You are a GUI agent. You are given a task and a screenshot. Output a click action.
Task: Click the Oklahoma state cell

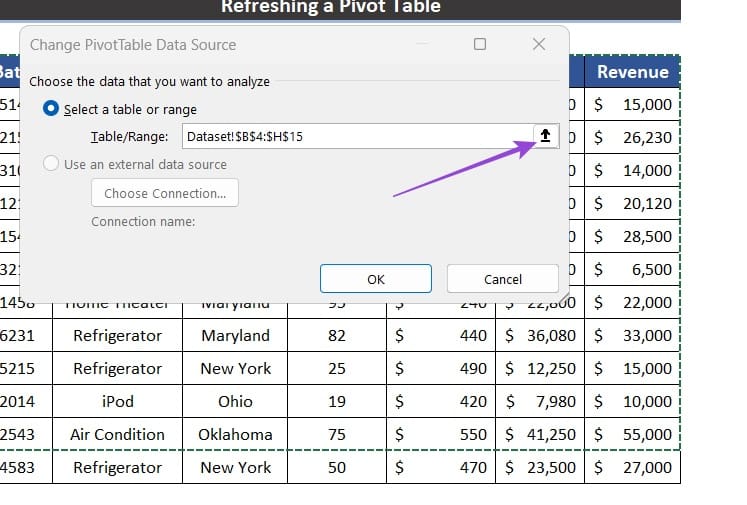(x=235, y=434)
